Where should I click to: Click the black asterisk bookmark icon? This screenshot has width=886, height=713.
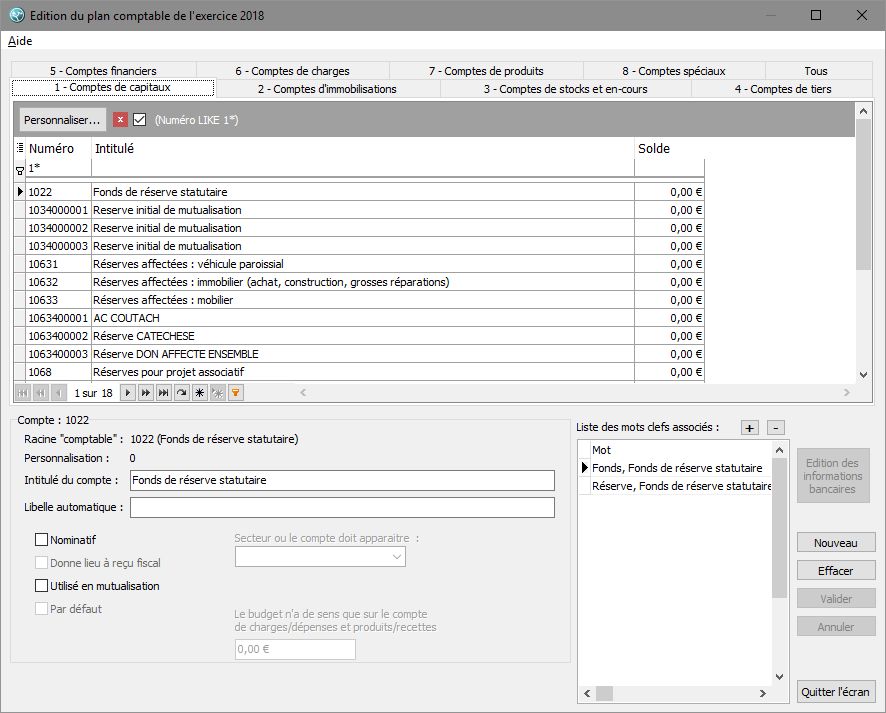(199, 394)
